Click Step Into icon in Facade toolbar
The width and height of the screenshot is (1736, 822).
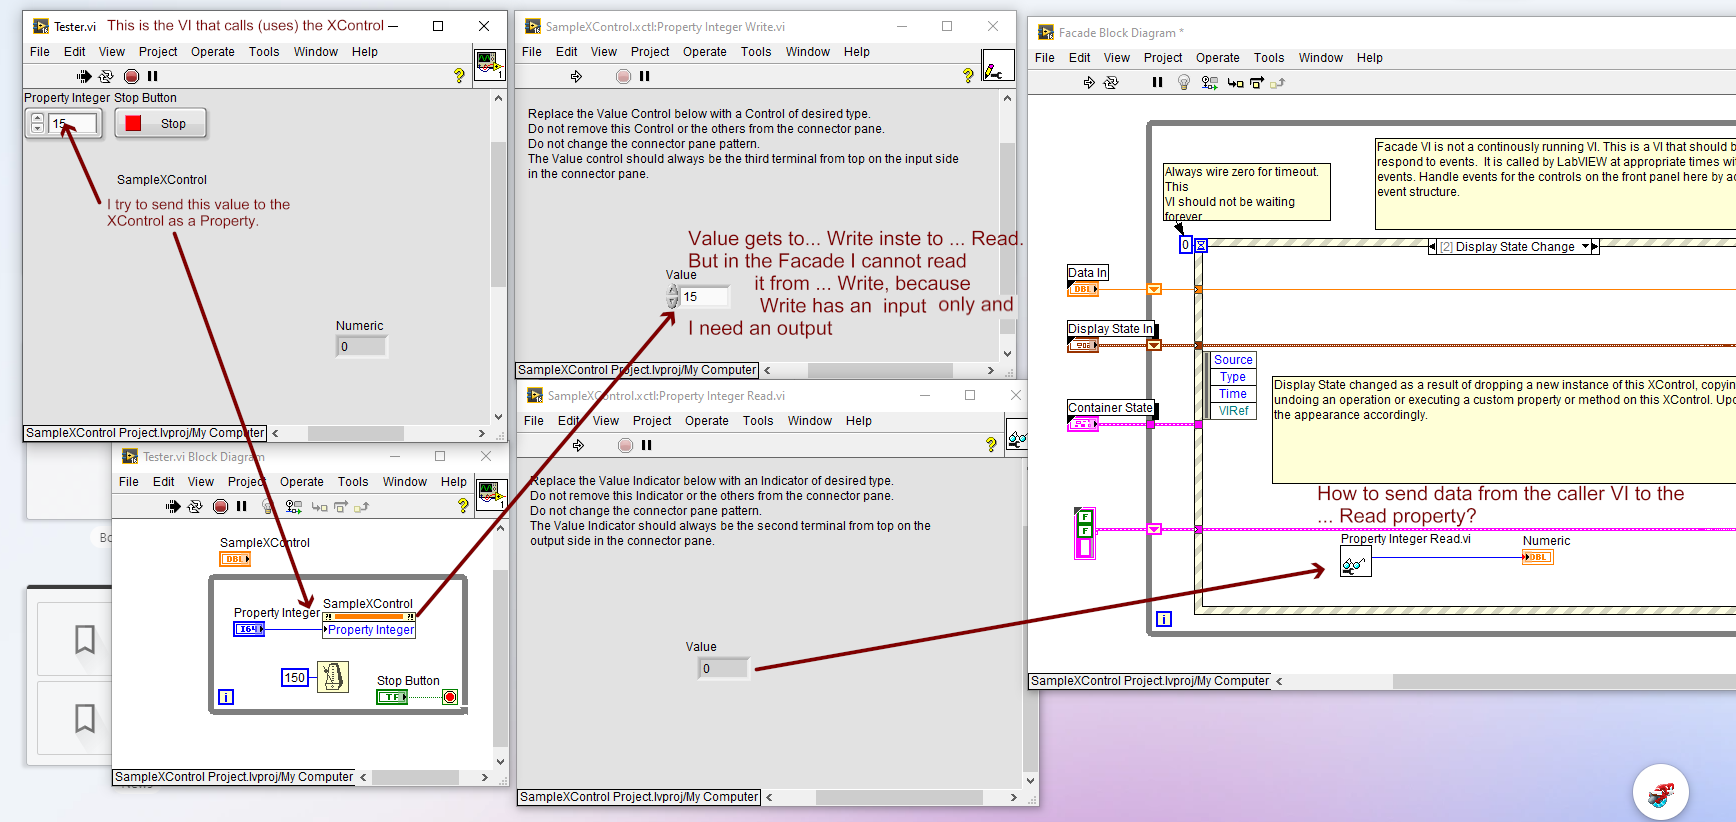(x=1235, y=83)
